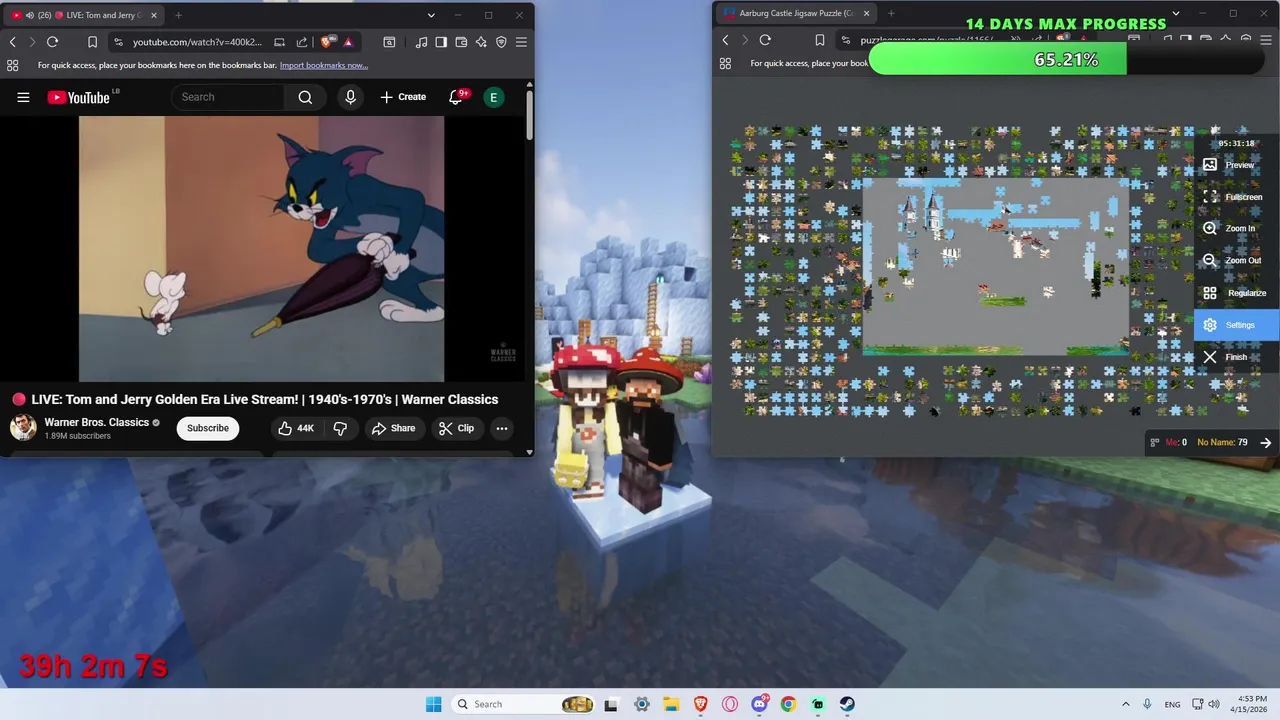Image resolution: width=1280 pixels, height=720 pixels.
Task: Open a new tab in the YouTube window
Action: click(x=178, y=15)
